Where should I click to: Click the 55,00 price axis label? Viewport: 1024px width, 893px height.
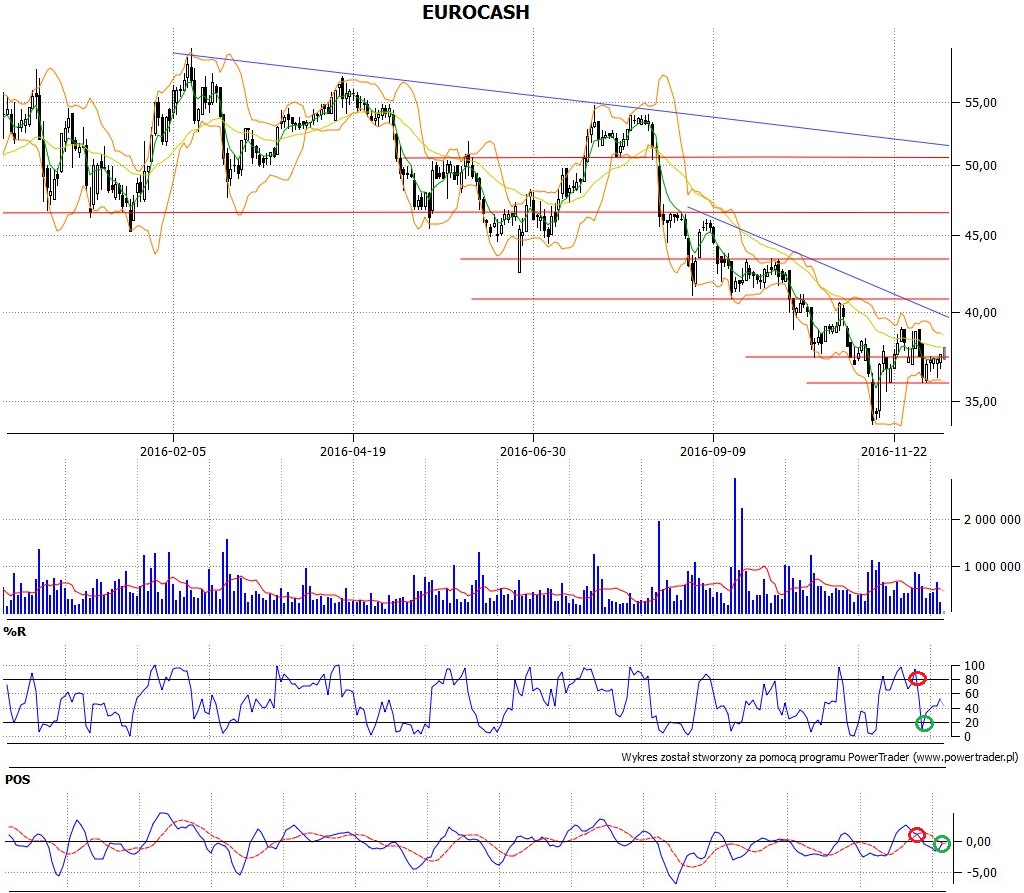click(981, 103)
